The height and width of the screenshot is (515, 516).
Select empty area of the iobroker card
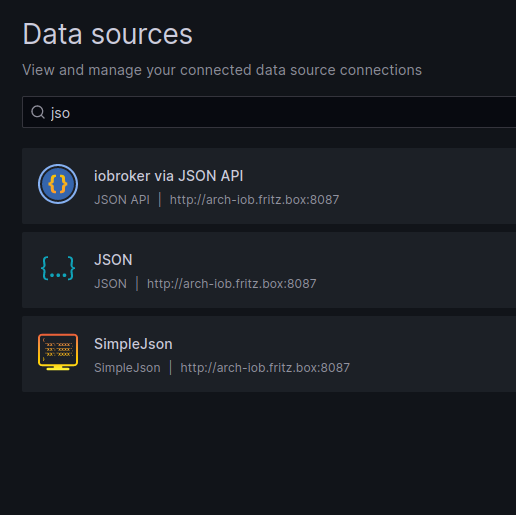(433, 186)
